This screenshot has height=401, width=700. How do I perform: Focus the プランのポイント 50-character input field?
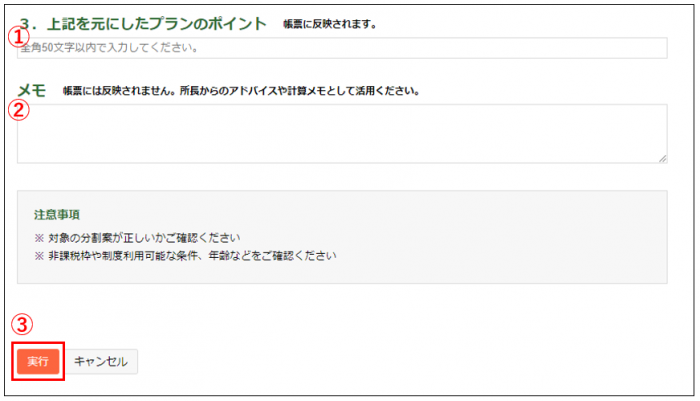[x=342, y=48]
